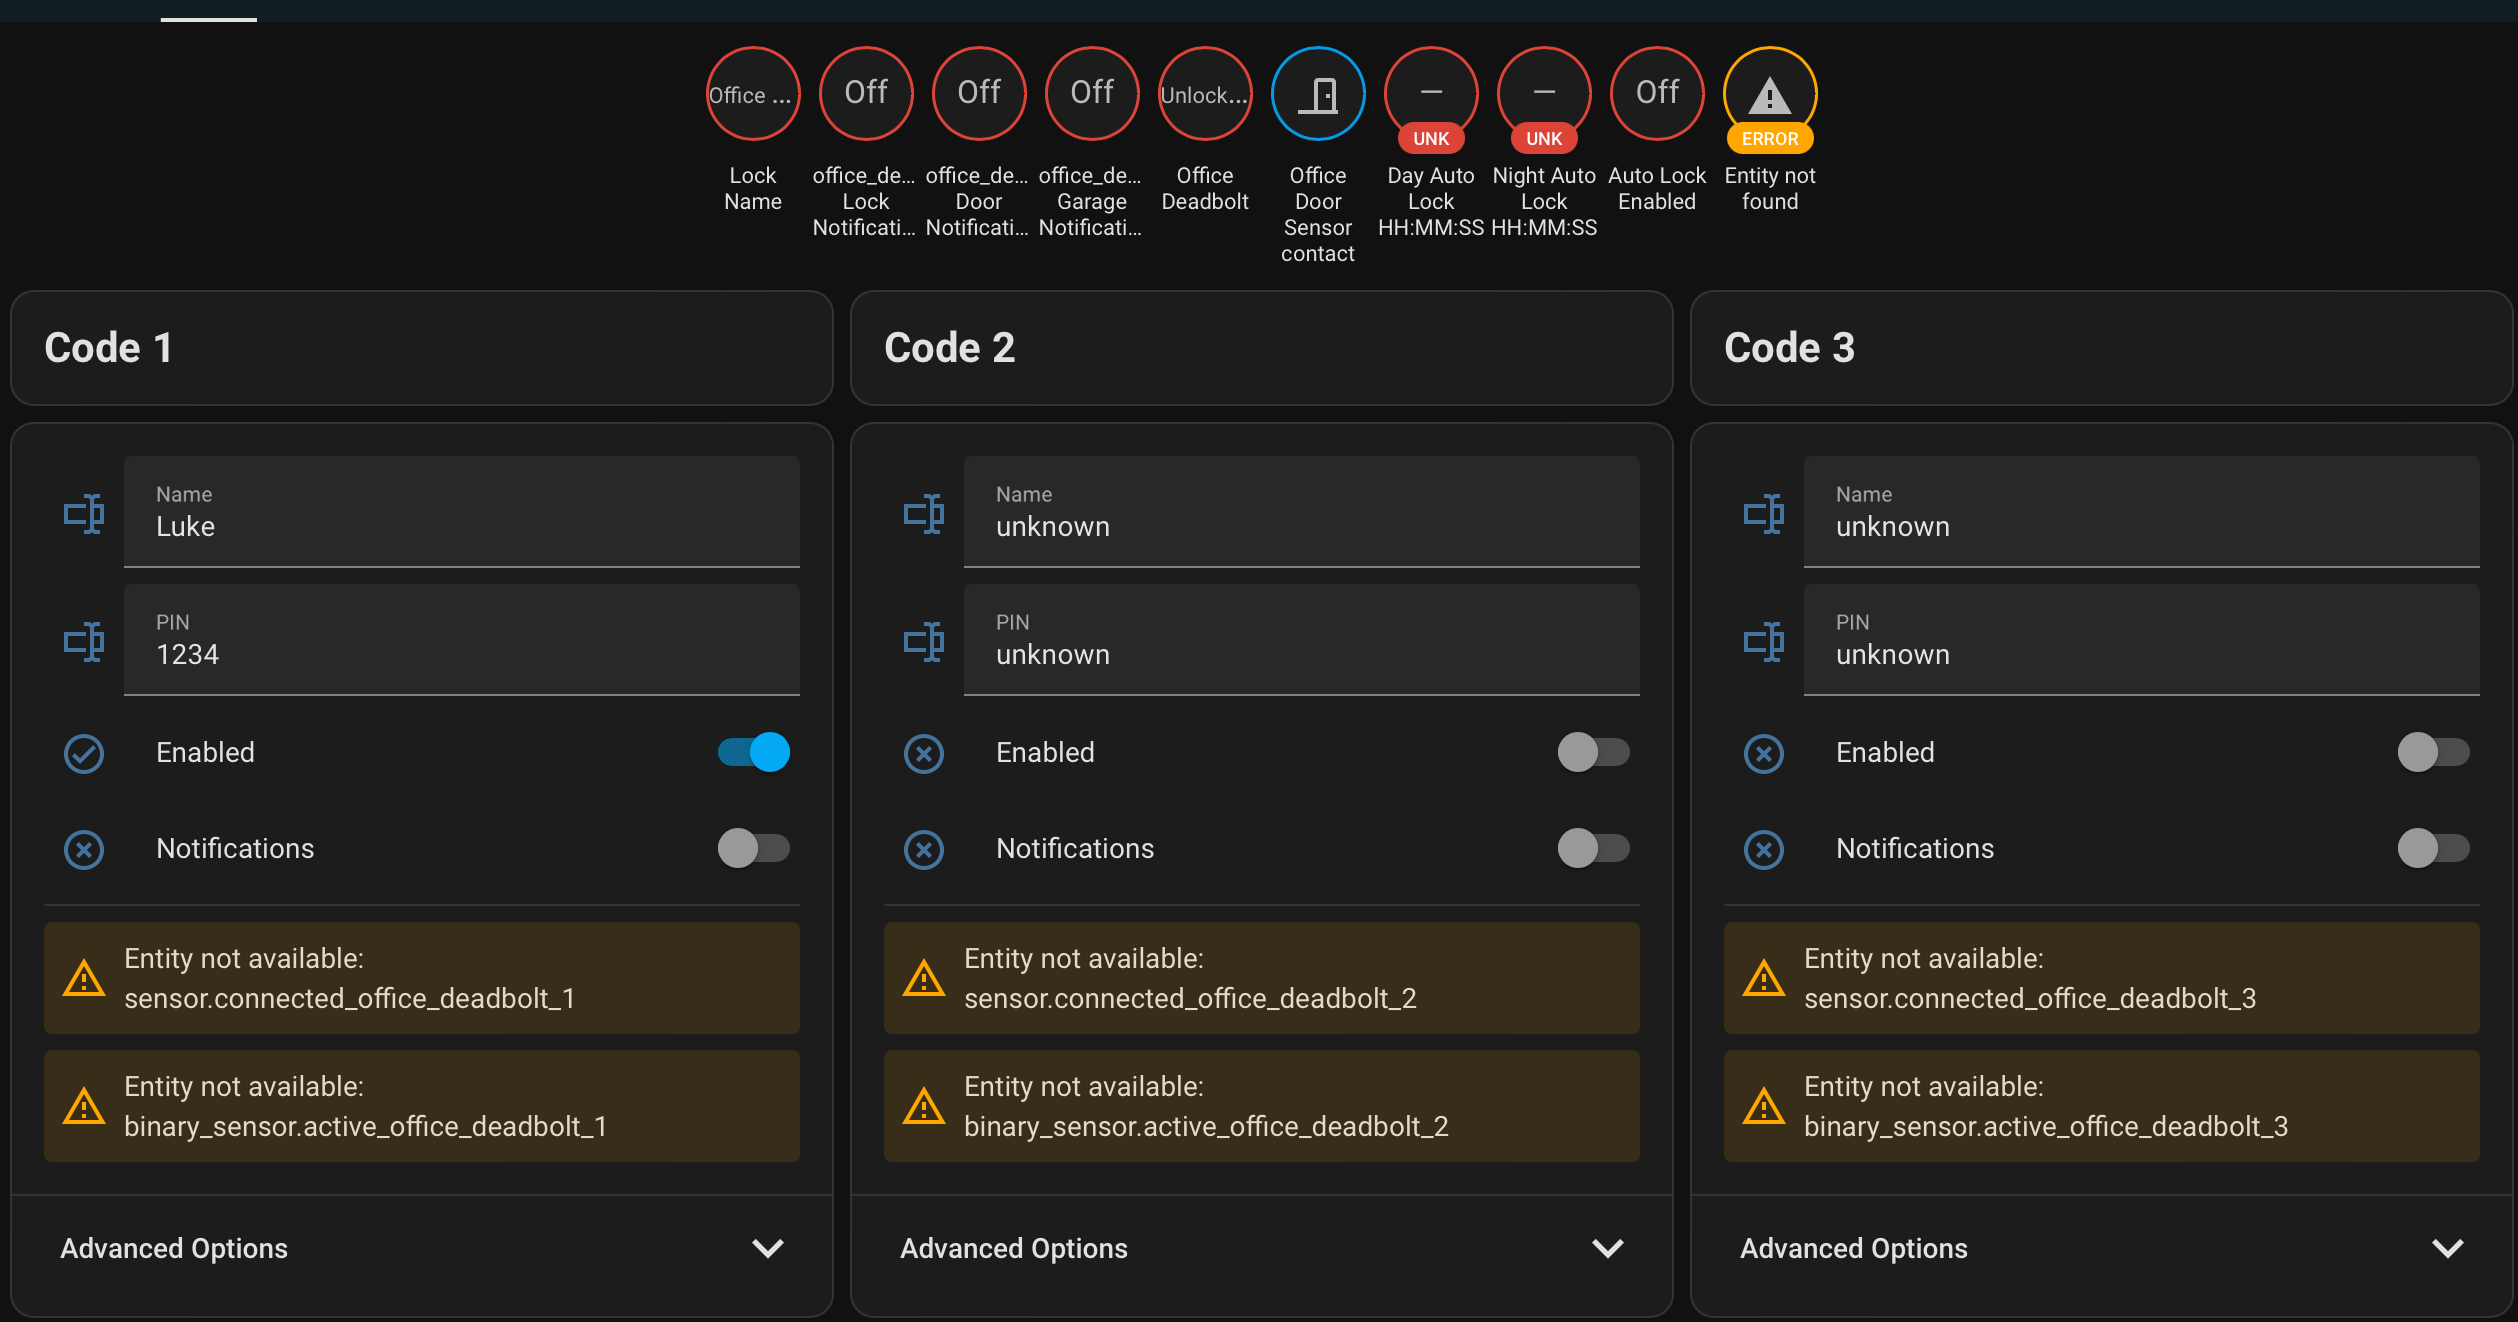
Task: Disable the Enabled toggle for Code 1
Action: coord(752,753)
